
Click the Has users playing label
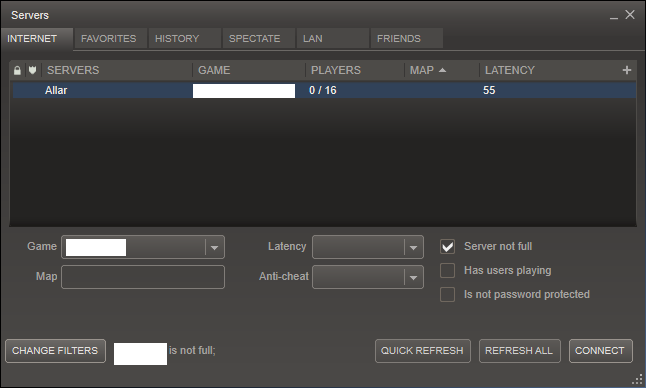coord(508,271)
